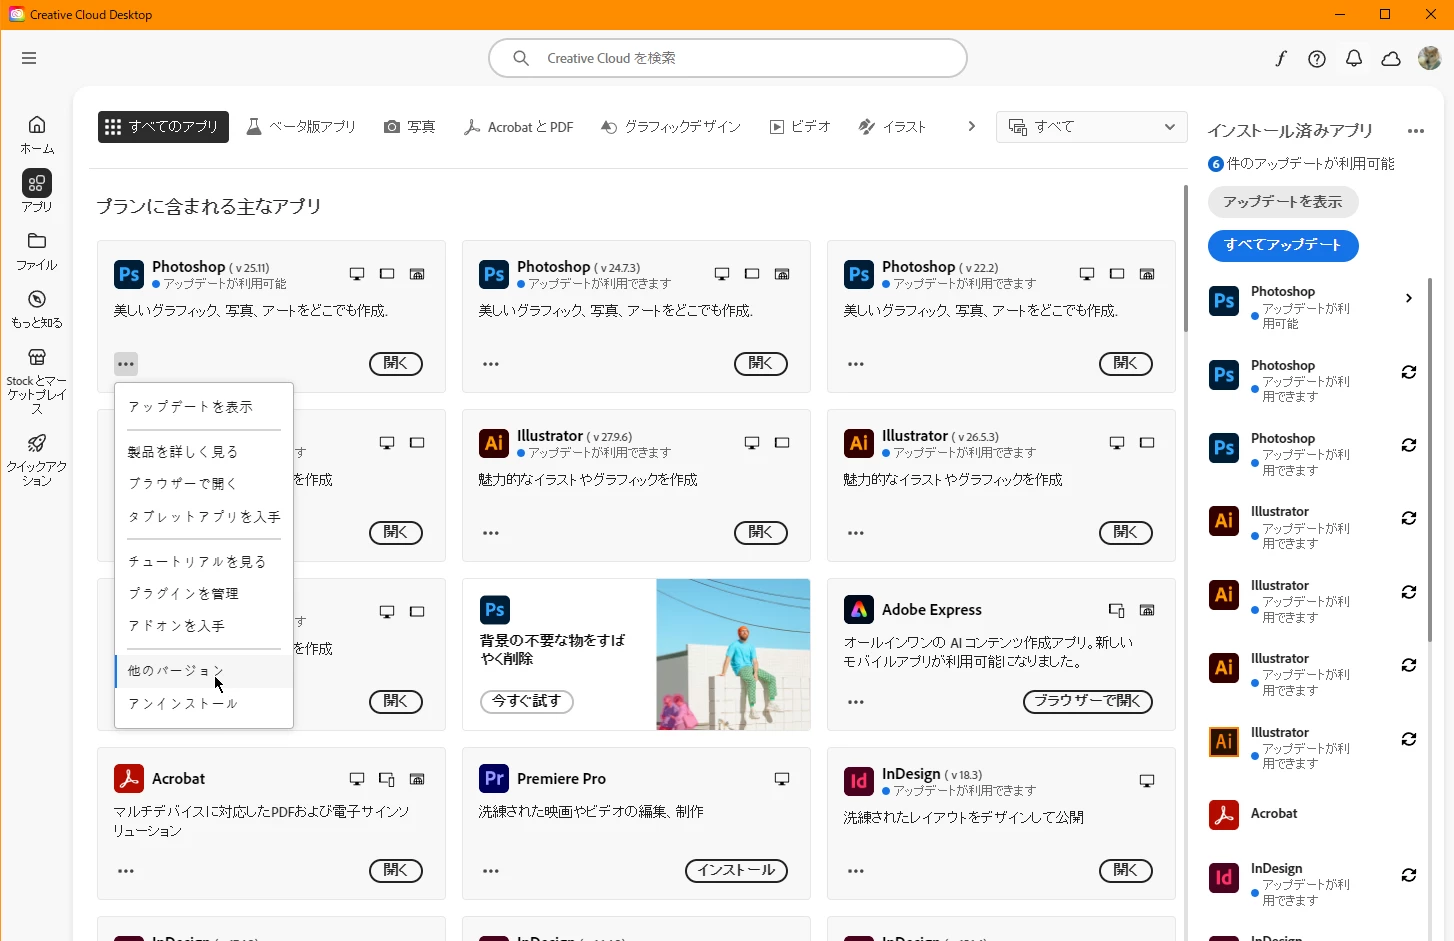Screen dimensions: 1454x941
Task: Switch to ビデオ tab
Action: click(x=800, y=127)
